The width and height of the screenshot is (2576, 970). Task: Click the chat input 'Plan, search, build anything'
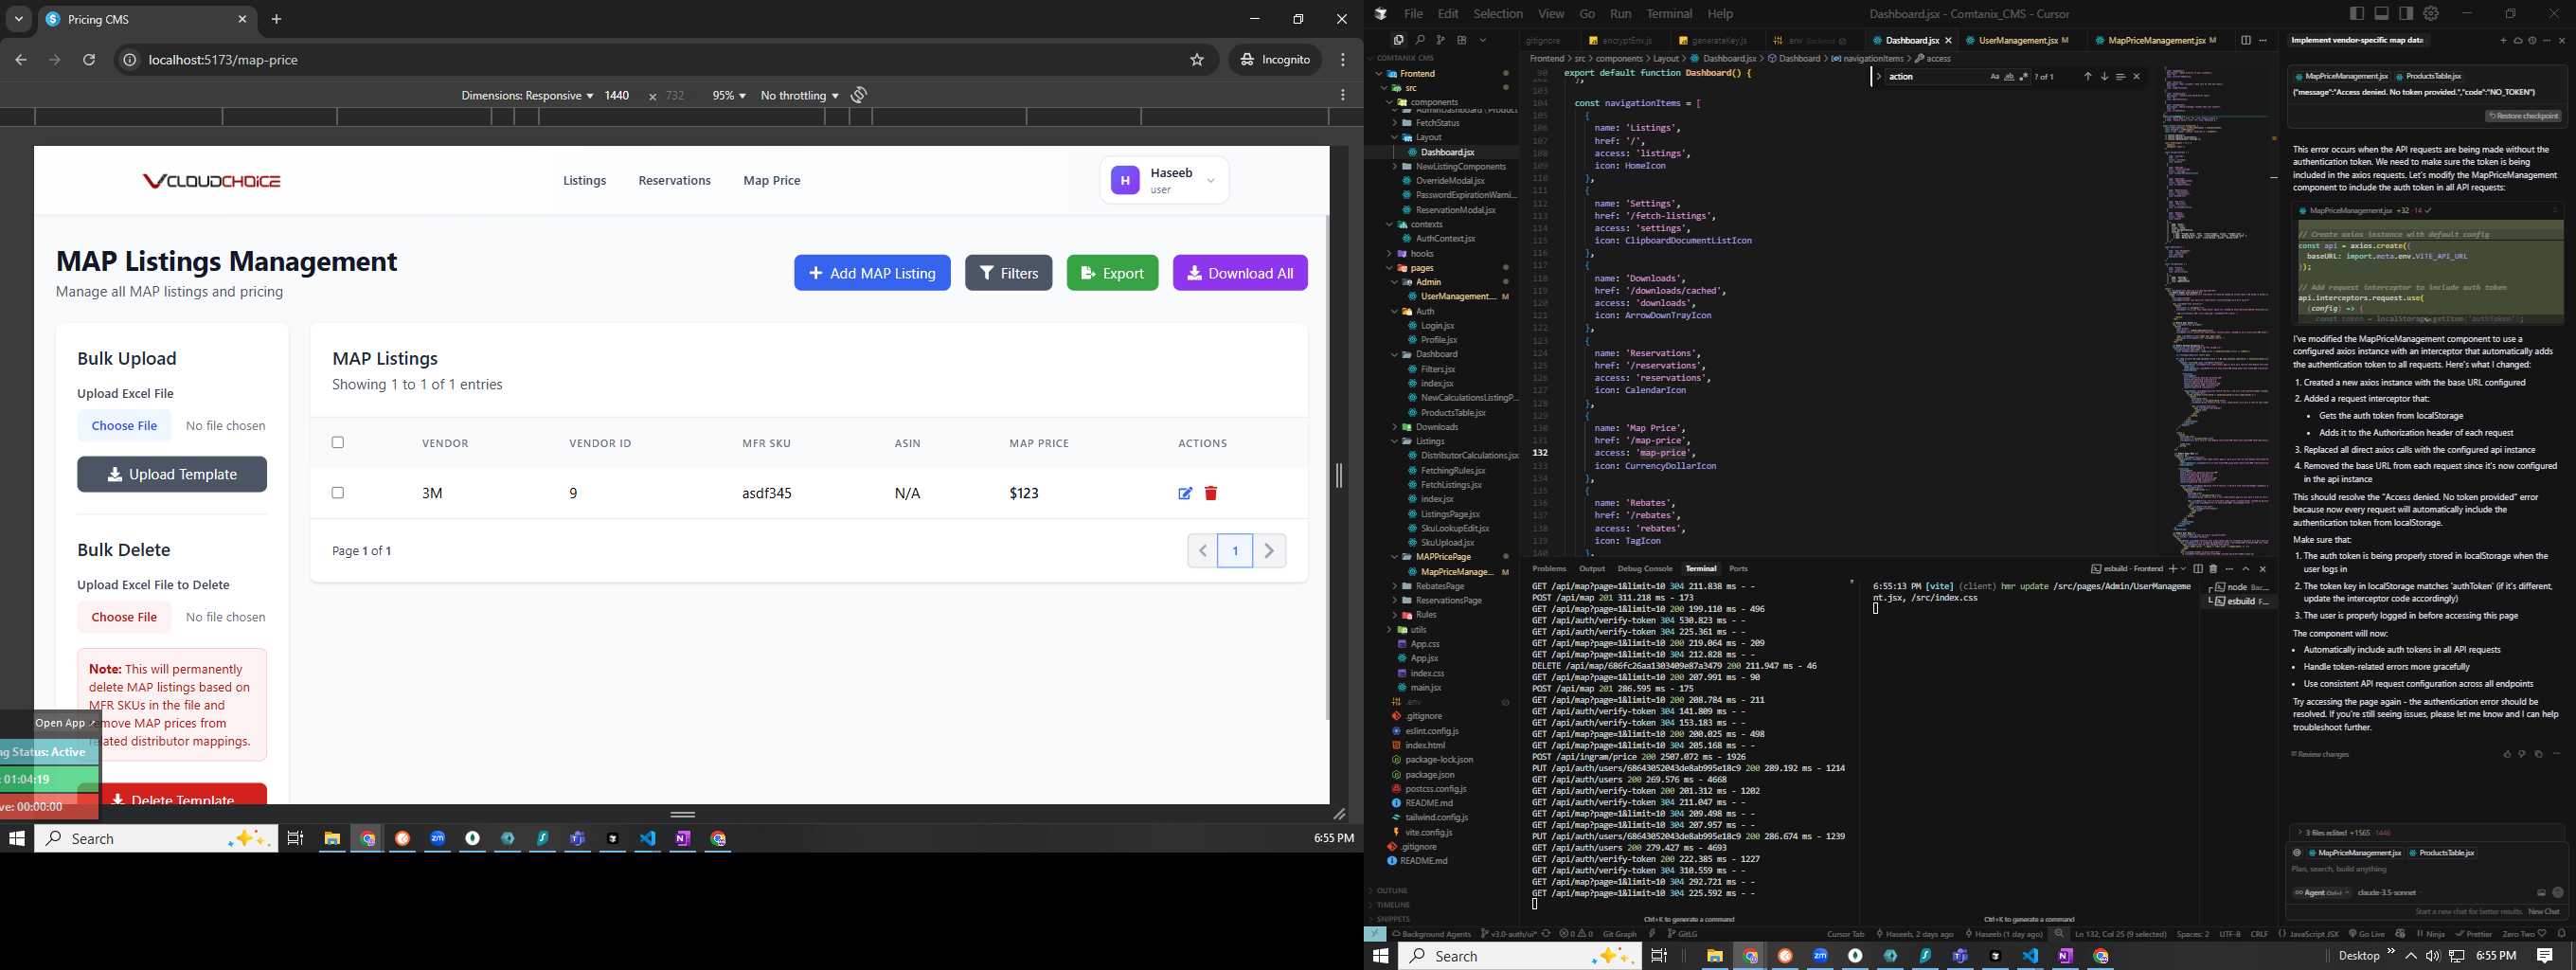point(2424,869)
